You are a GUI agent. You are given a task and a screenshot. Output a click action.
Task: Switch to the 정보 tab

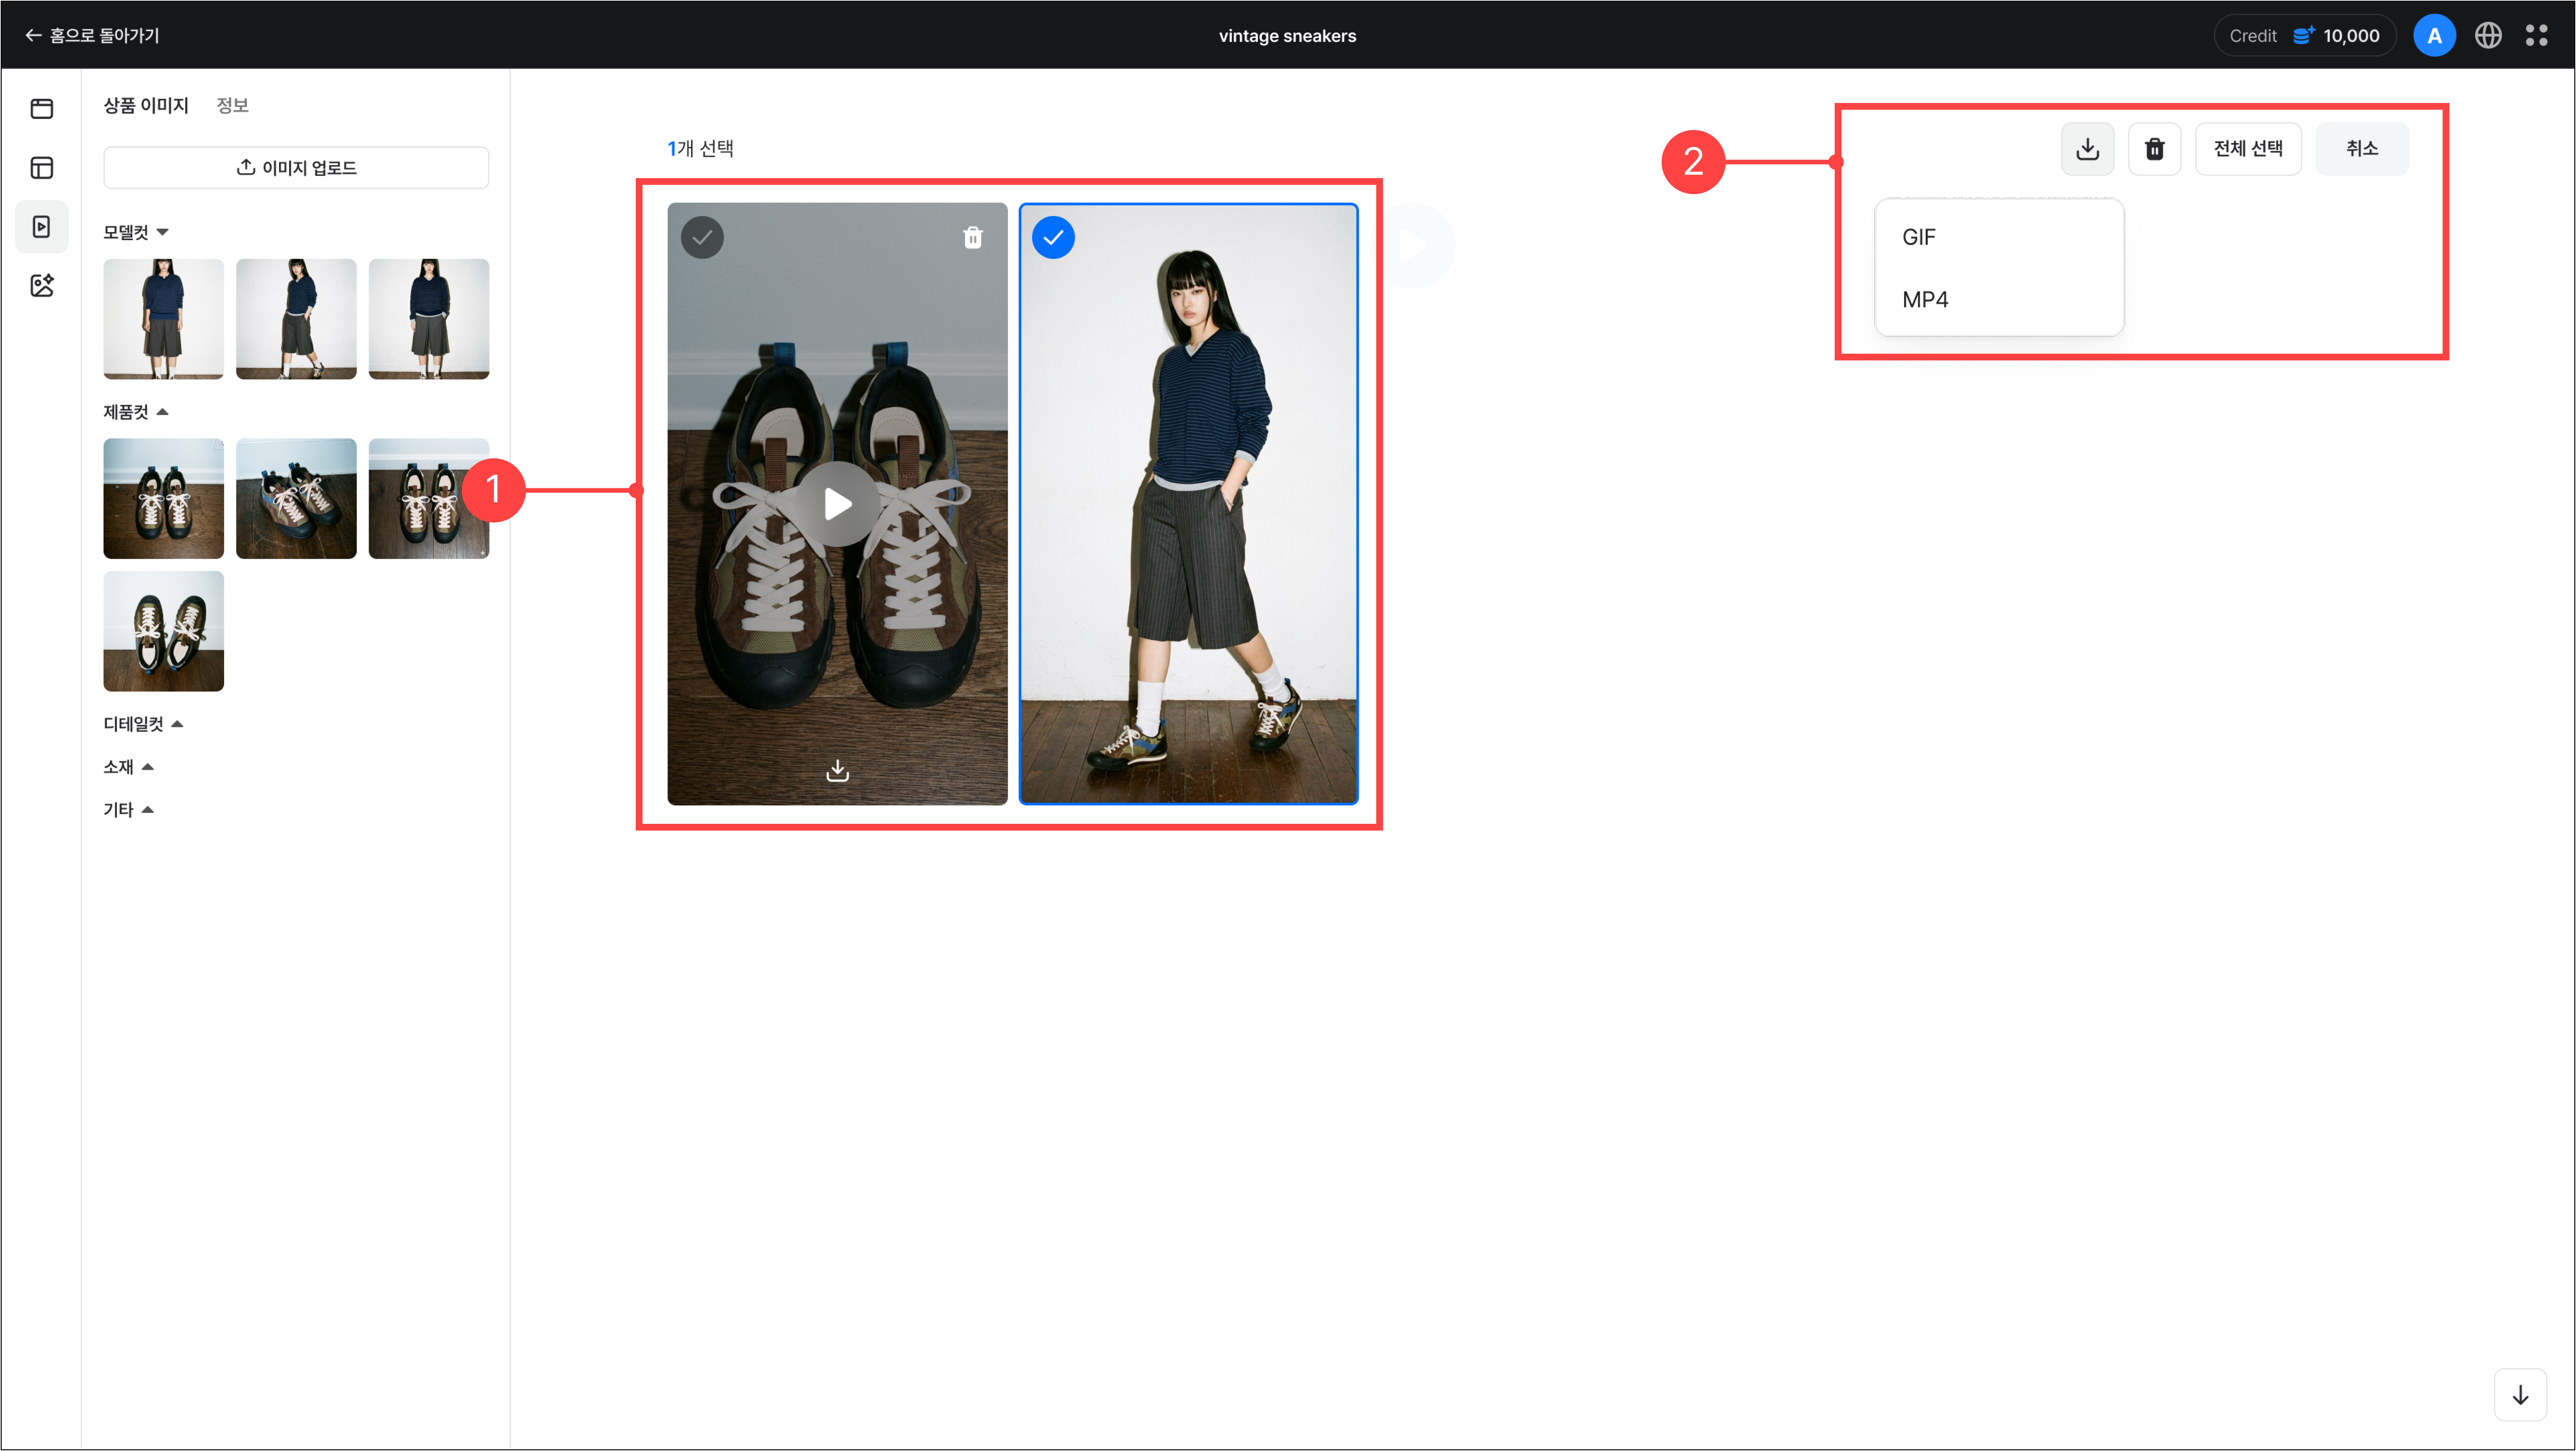point(232,105)
